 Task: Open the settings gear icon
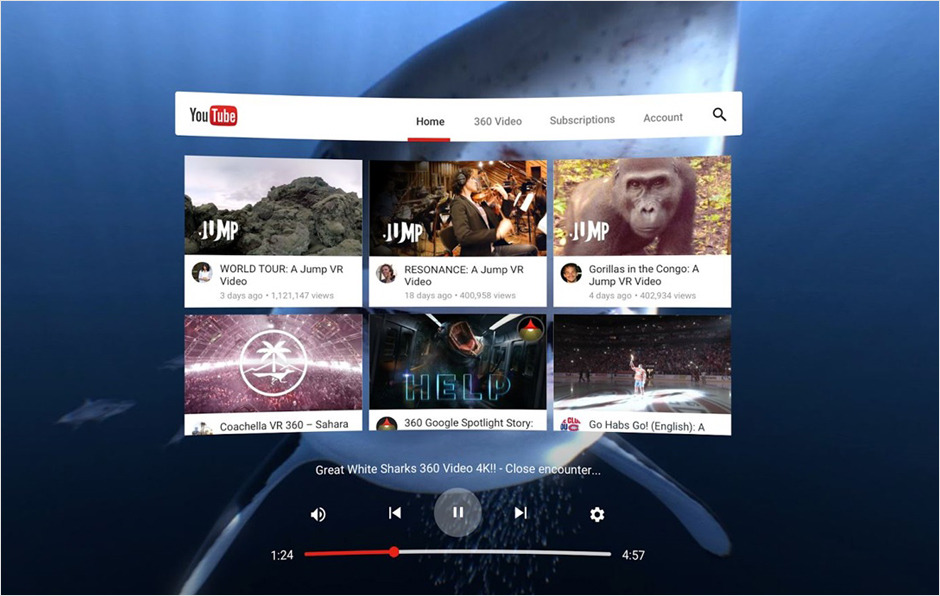click(x=597, y=514)
